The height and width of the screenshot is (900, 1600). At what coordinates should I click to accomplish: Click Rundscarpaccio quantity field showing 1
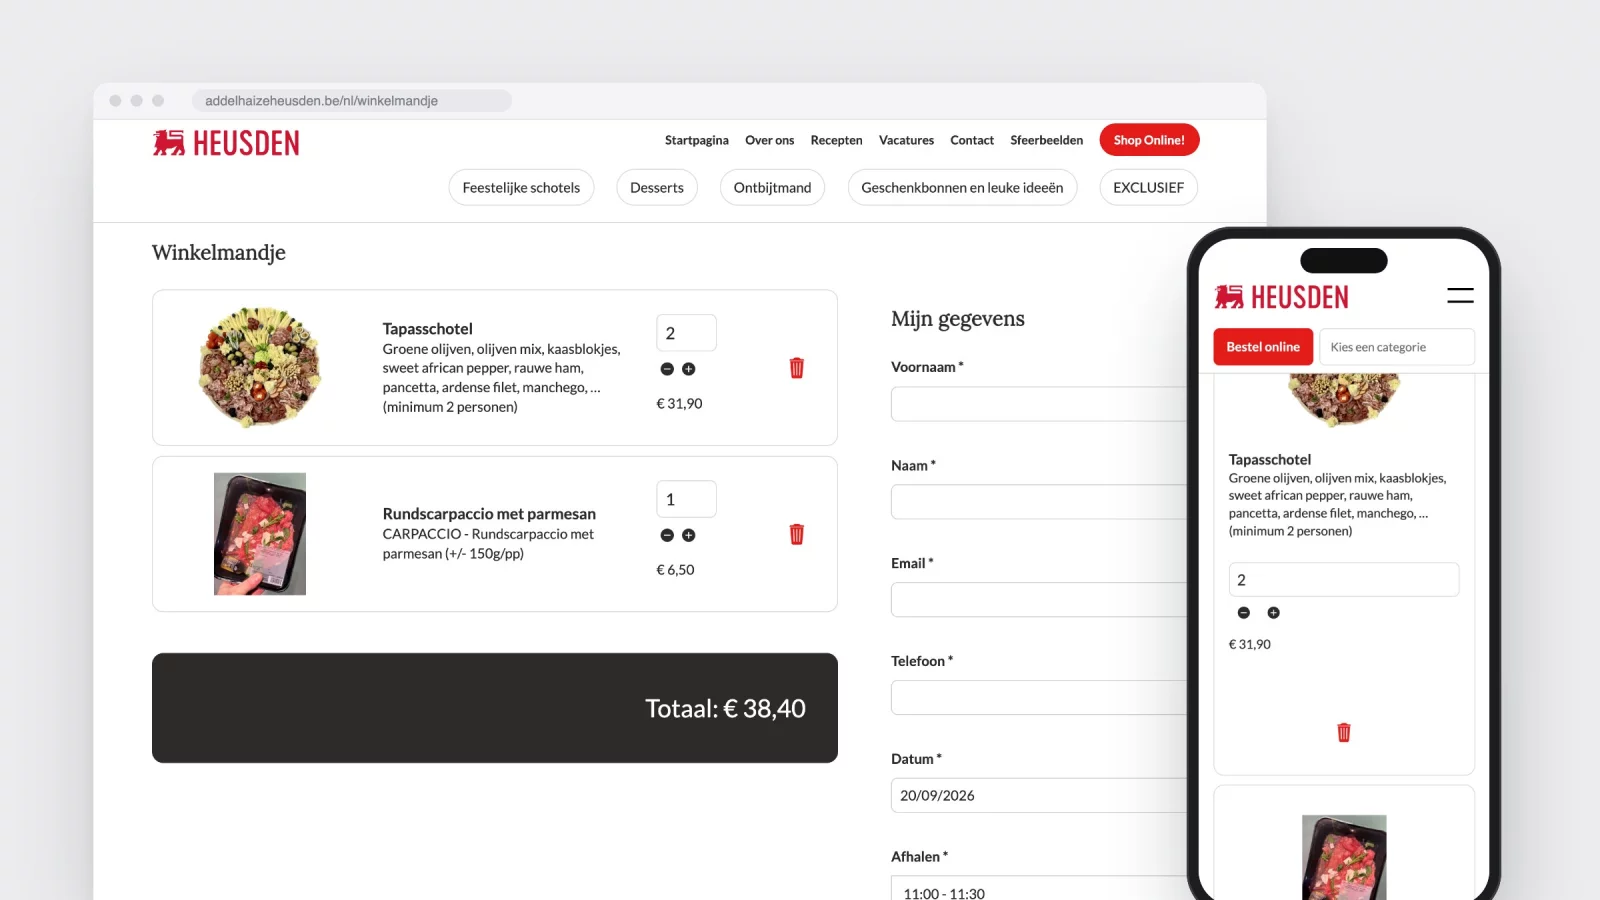click(686, 499)
